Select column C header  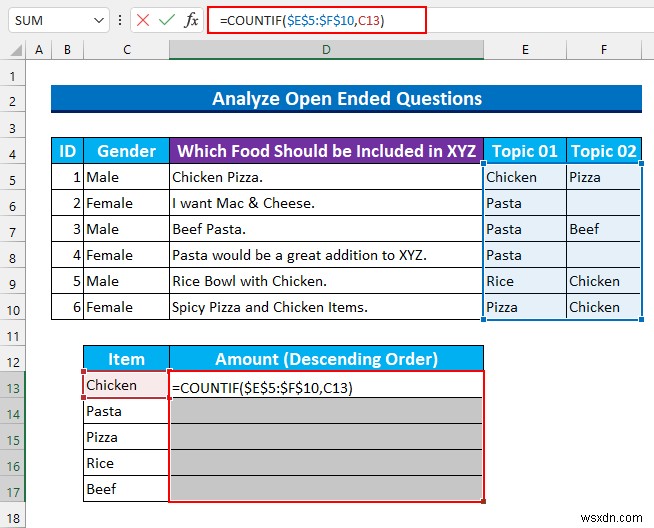click(127, 50)
